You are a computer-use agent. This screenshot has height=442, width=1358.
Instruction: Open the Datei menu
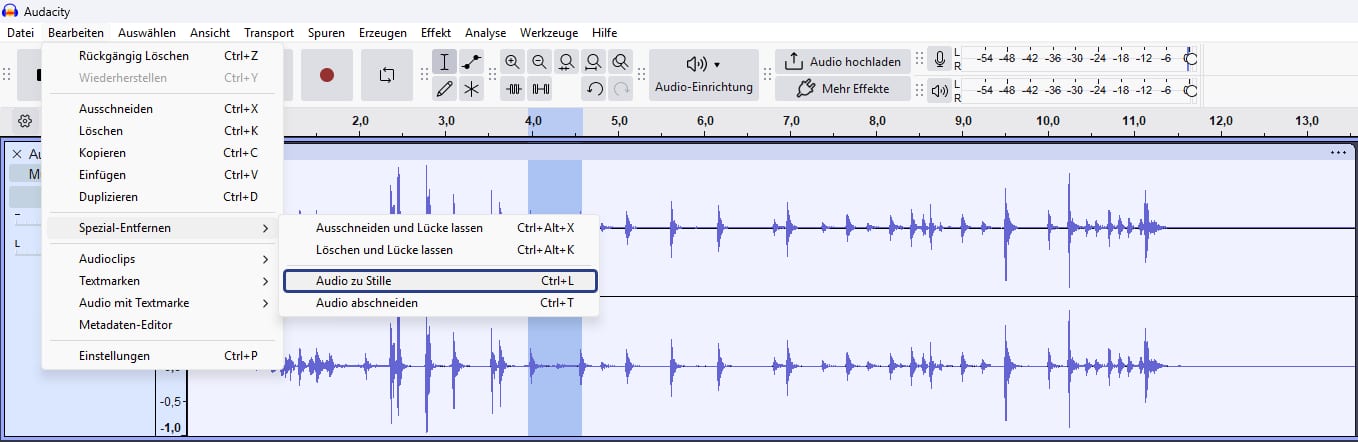[x=20, y=33]
